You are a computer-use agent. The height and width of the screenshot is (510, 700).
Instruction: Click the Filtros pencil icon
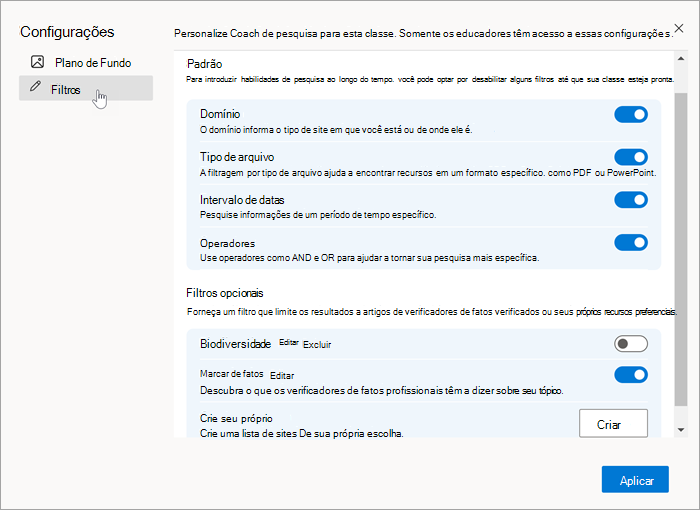tap(35, 87)
